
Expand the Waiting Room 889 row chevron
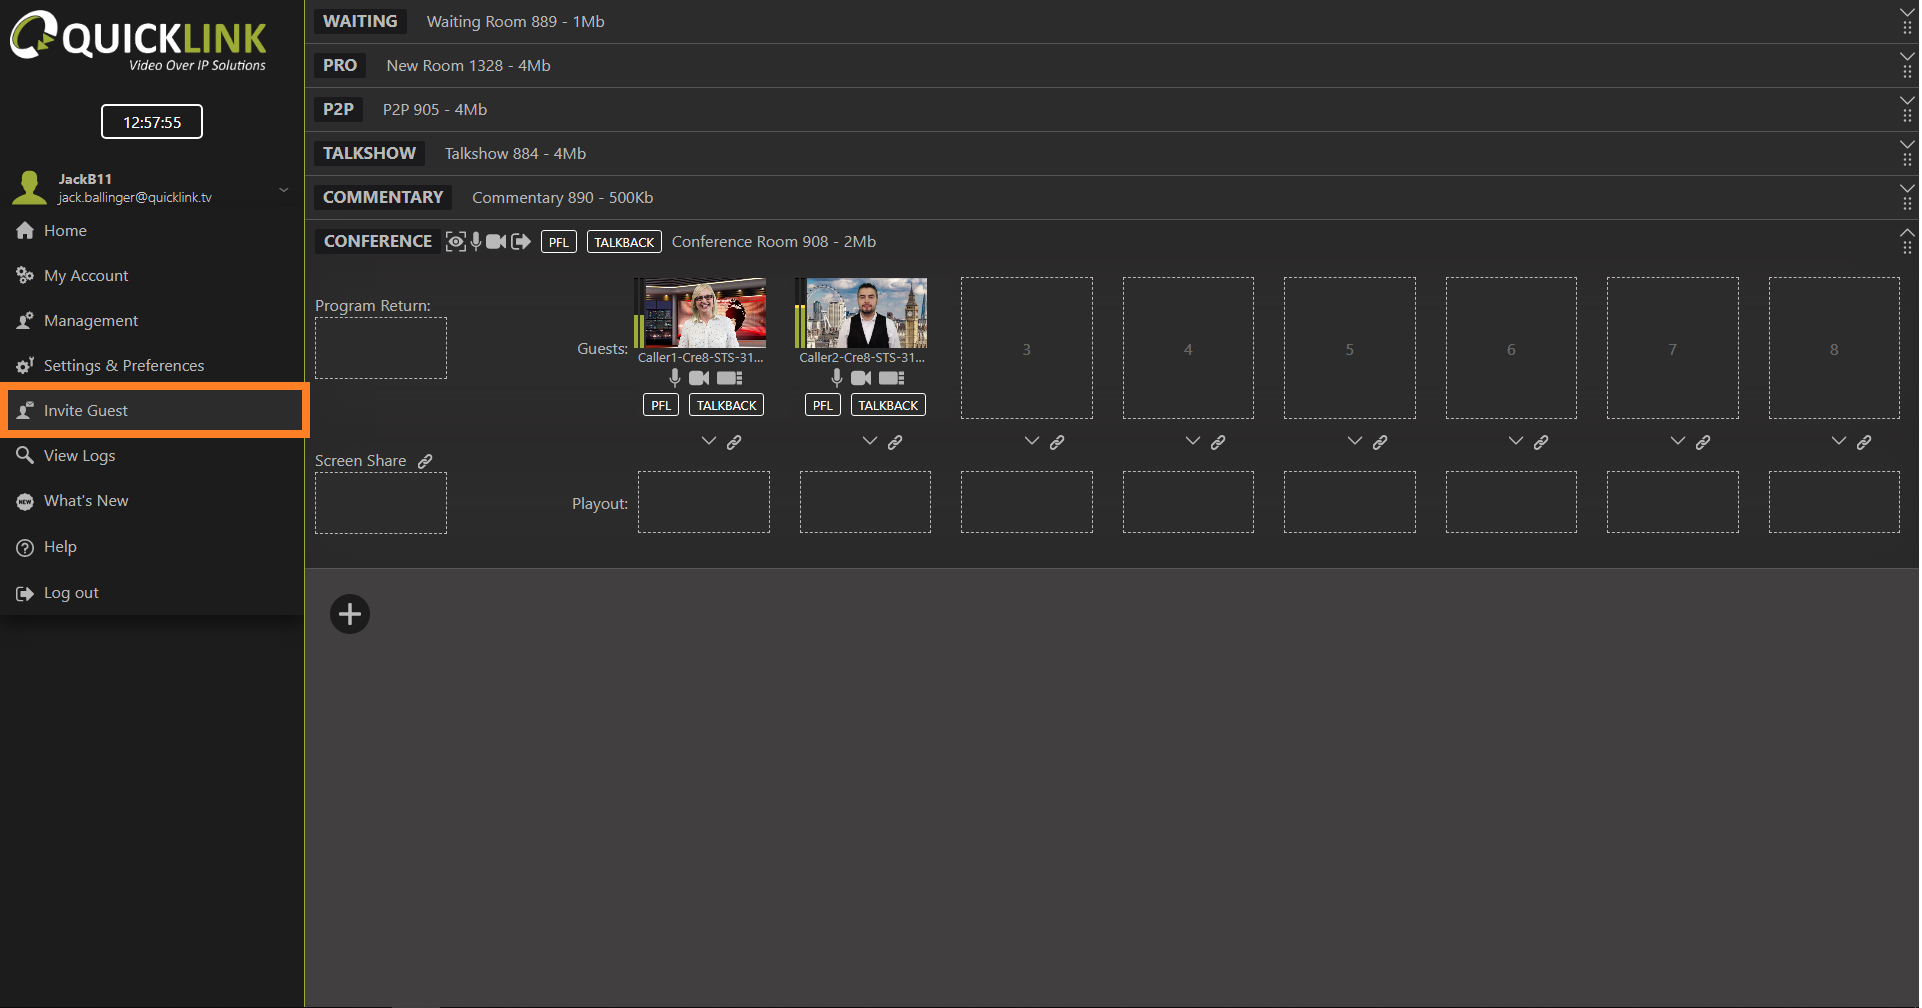click(1907, 13)
